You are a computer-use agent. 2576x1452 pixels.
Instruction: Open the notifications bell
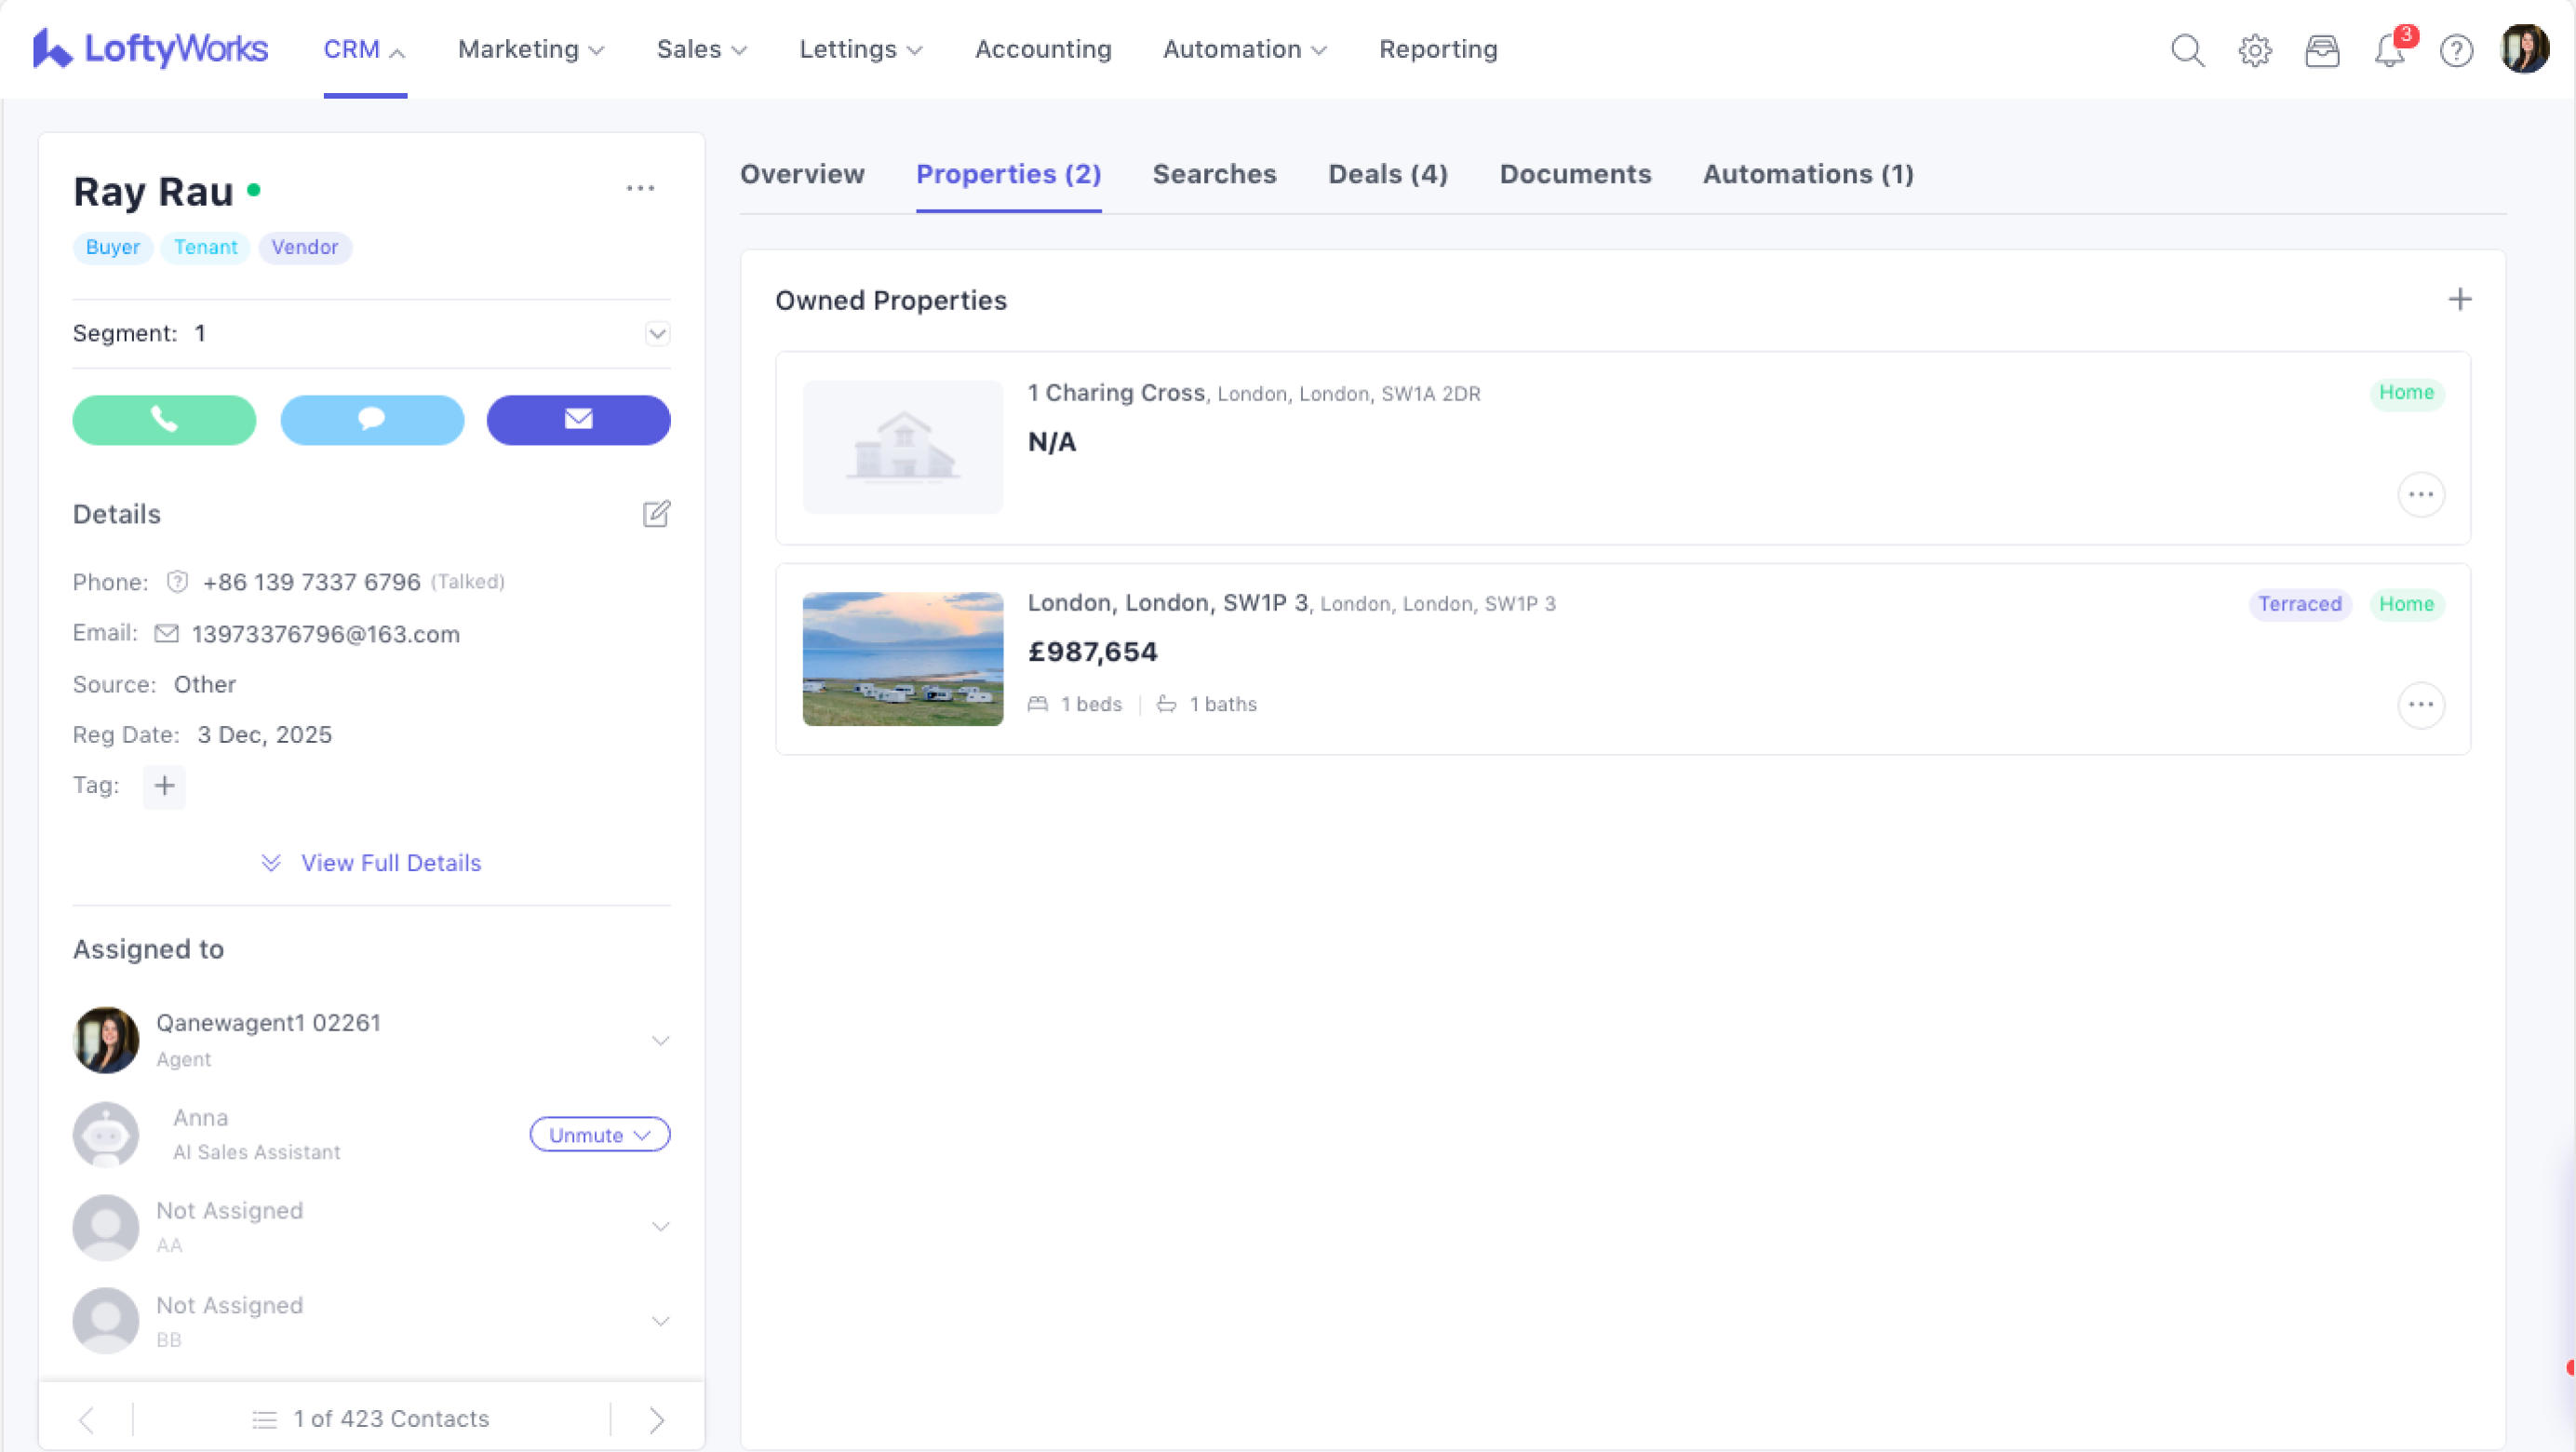click(2389, 50)
